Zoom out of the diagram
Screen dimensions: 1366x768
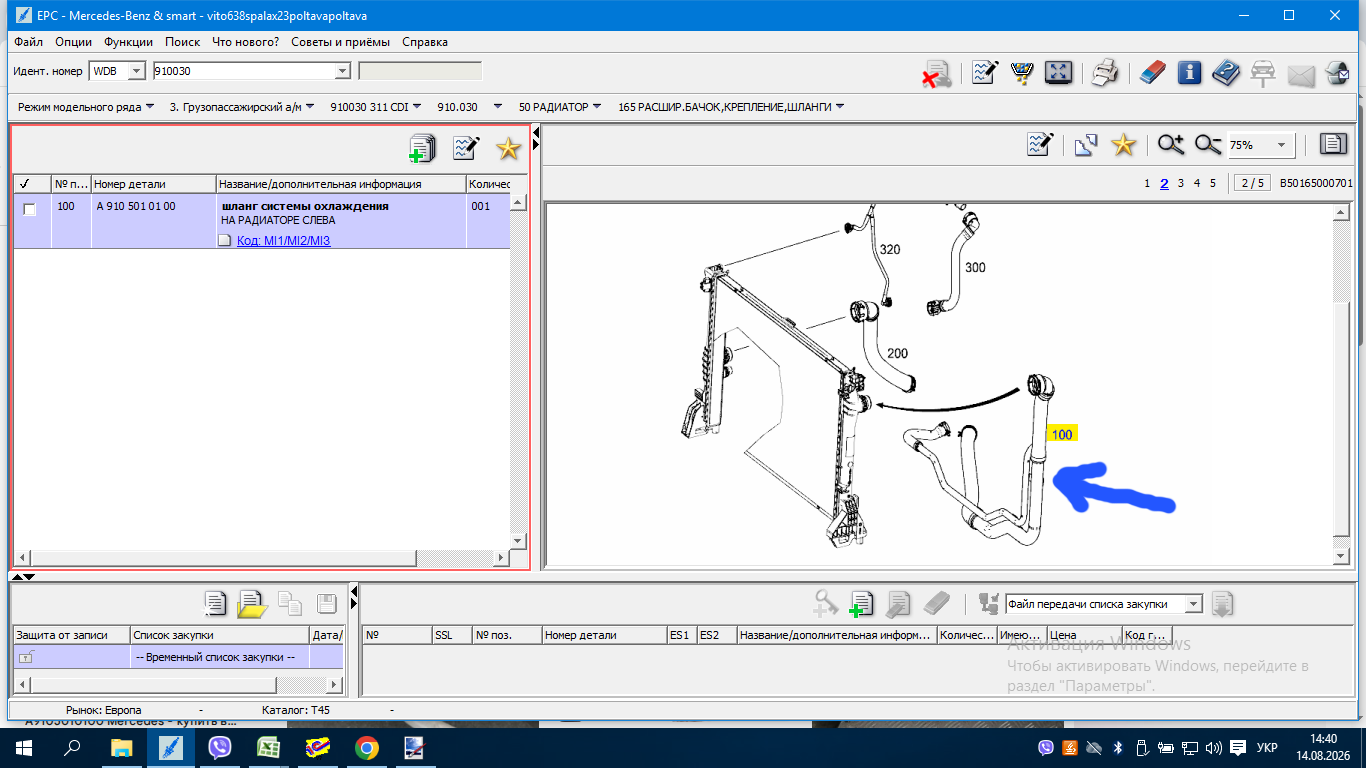[1208, 145]
